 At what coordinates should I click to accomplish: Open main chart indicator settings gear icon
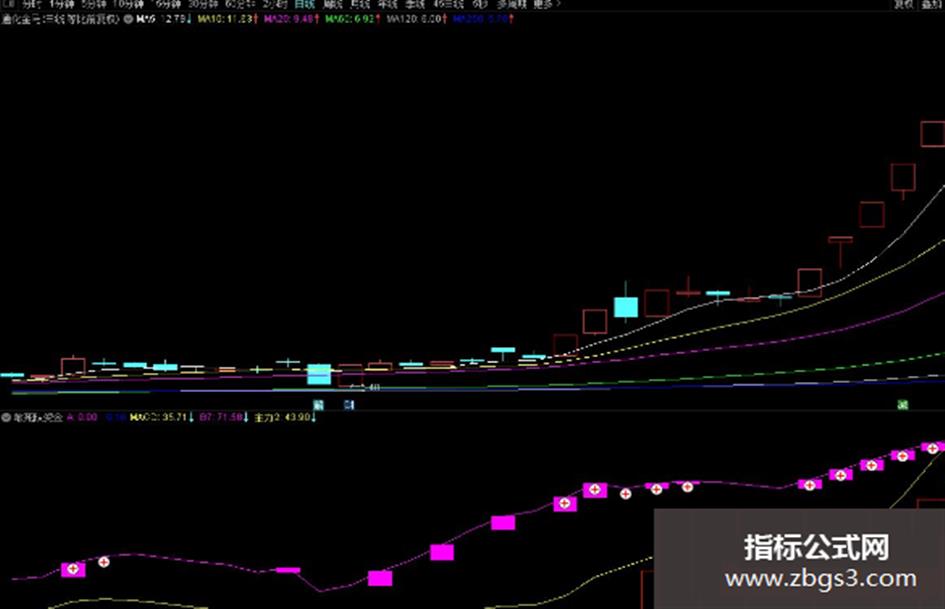pos(128,19)
